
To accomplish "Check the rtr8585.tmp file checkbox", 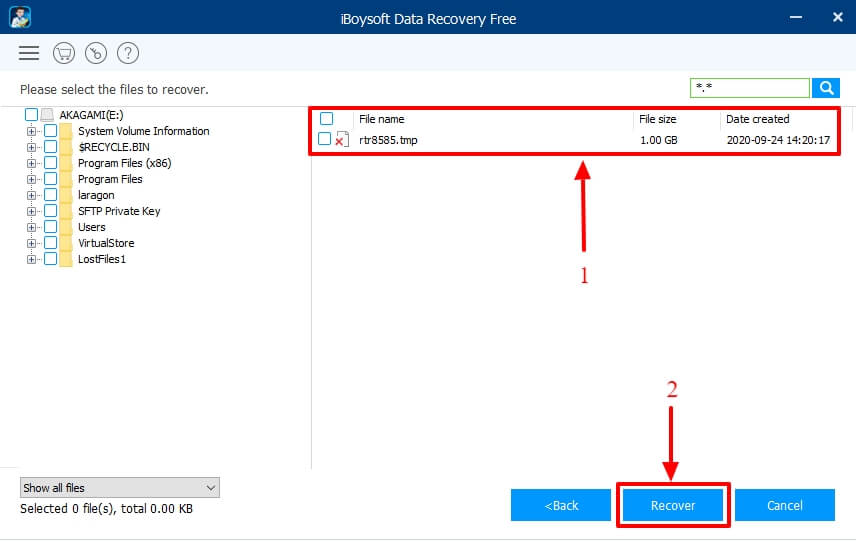I will coord(324,139).
